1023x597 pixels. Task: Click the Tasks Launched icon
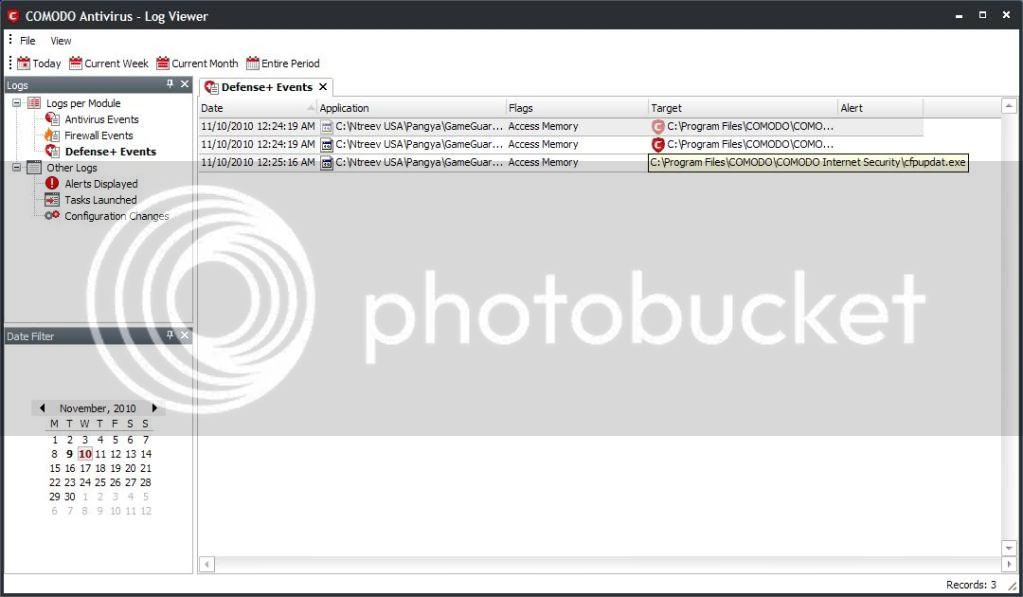[x=52, y=200]
